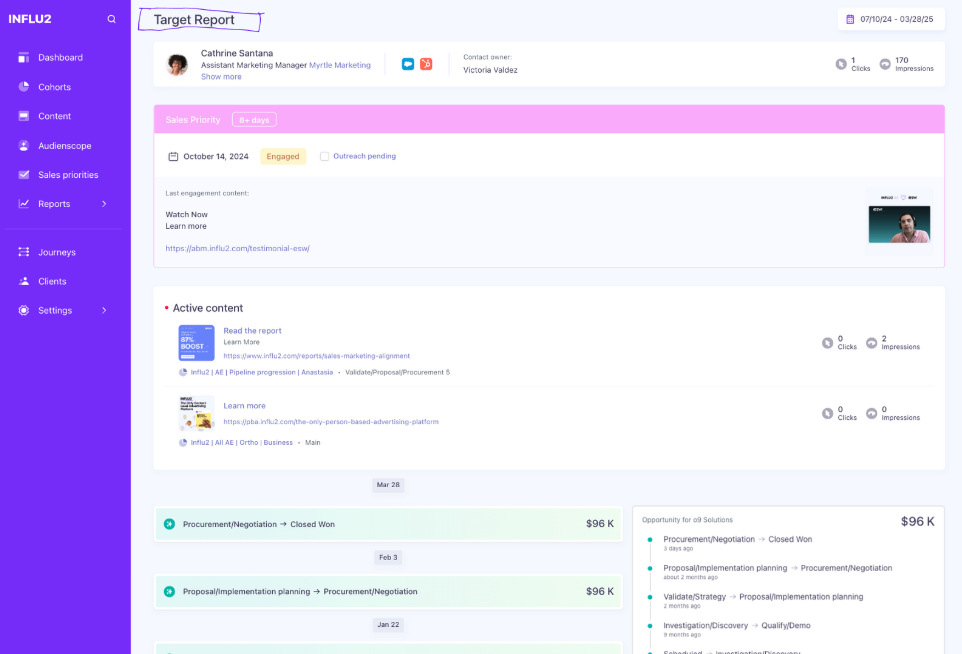Click the 8+ days badge in Sales Priority
The width and height of the screenshot is (962, 654).
click(x=254, y=120)
